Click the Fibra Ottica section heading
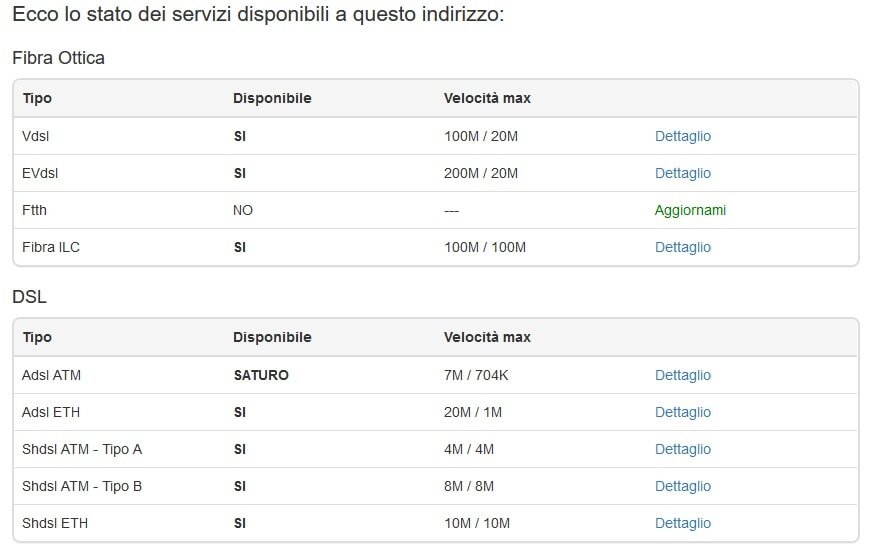871x553 pixels. point(58,58)
